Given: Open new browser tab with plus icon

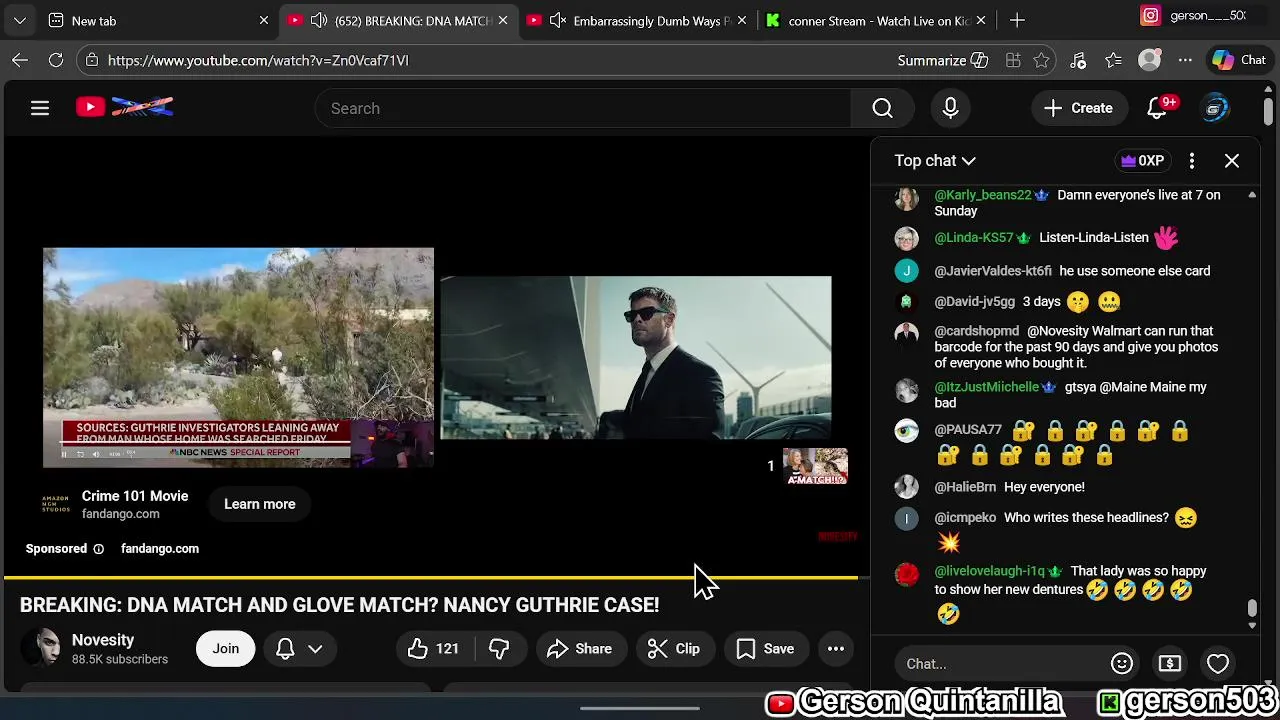Looking at the screenshot, I should (x=1017, y=20).
